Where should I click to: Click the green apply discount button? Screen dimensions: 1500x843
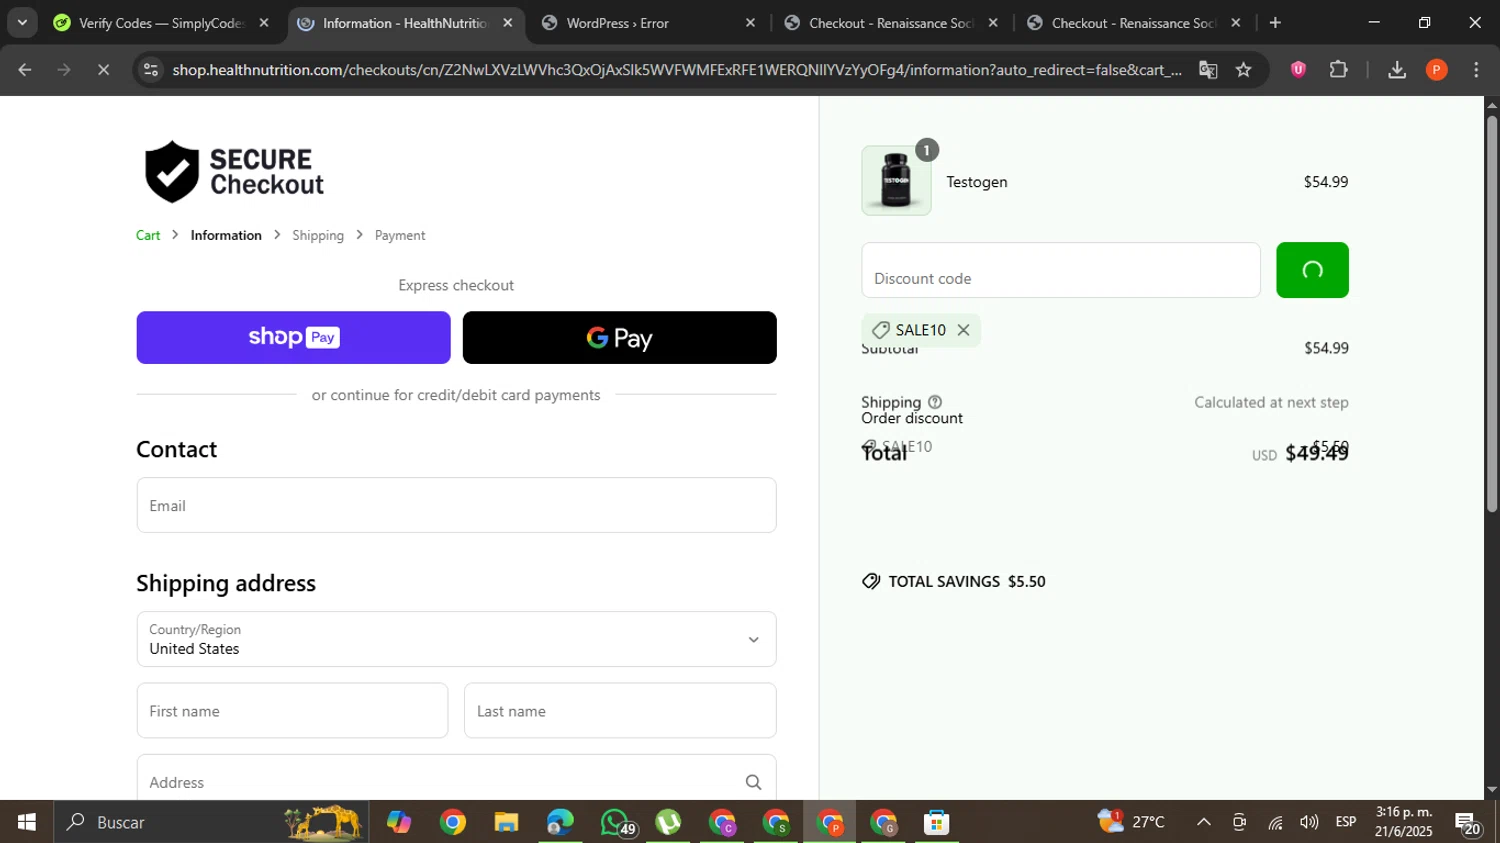[1312, 270]
